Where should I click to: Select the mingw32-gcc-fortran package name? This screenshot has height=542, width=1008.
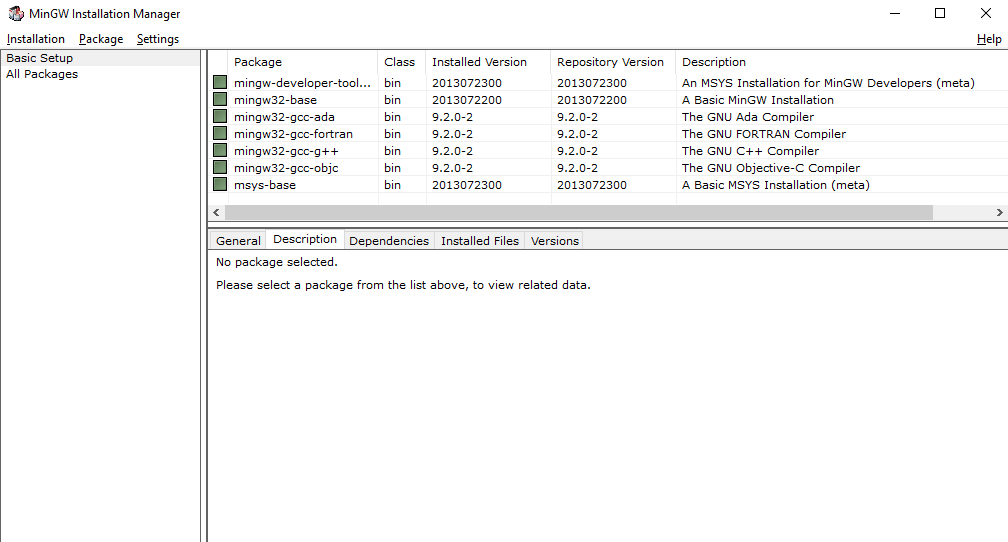[293, 134]
